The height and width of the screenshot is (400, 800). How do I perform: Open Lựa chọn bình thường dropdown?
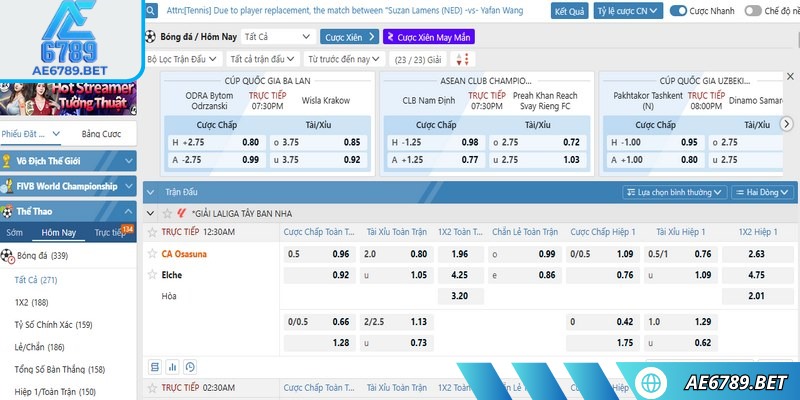[x=674, y=192]
